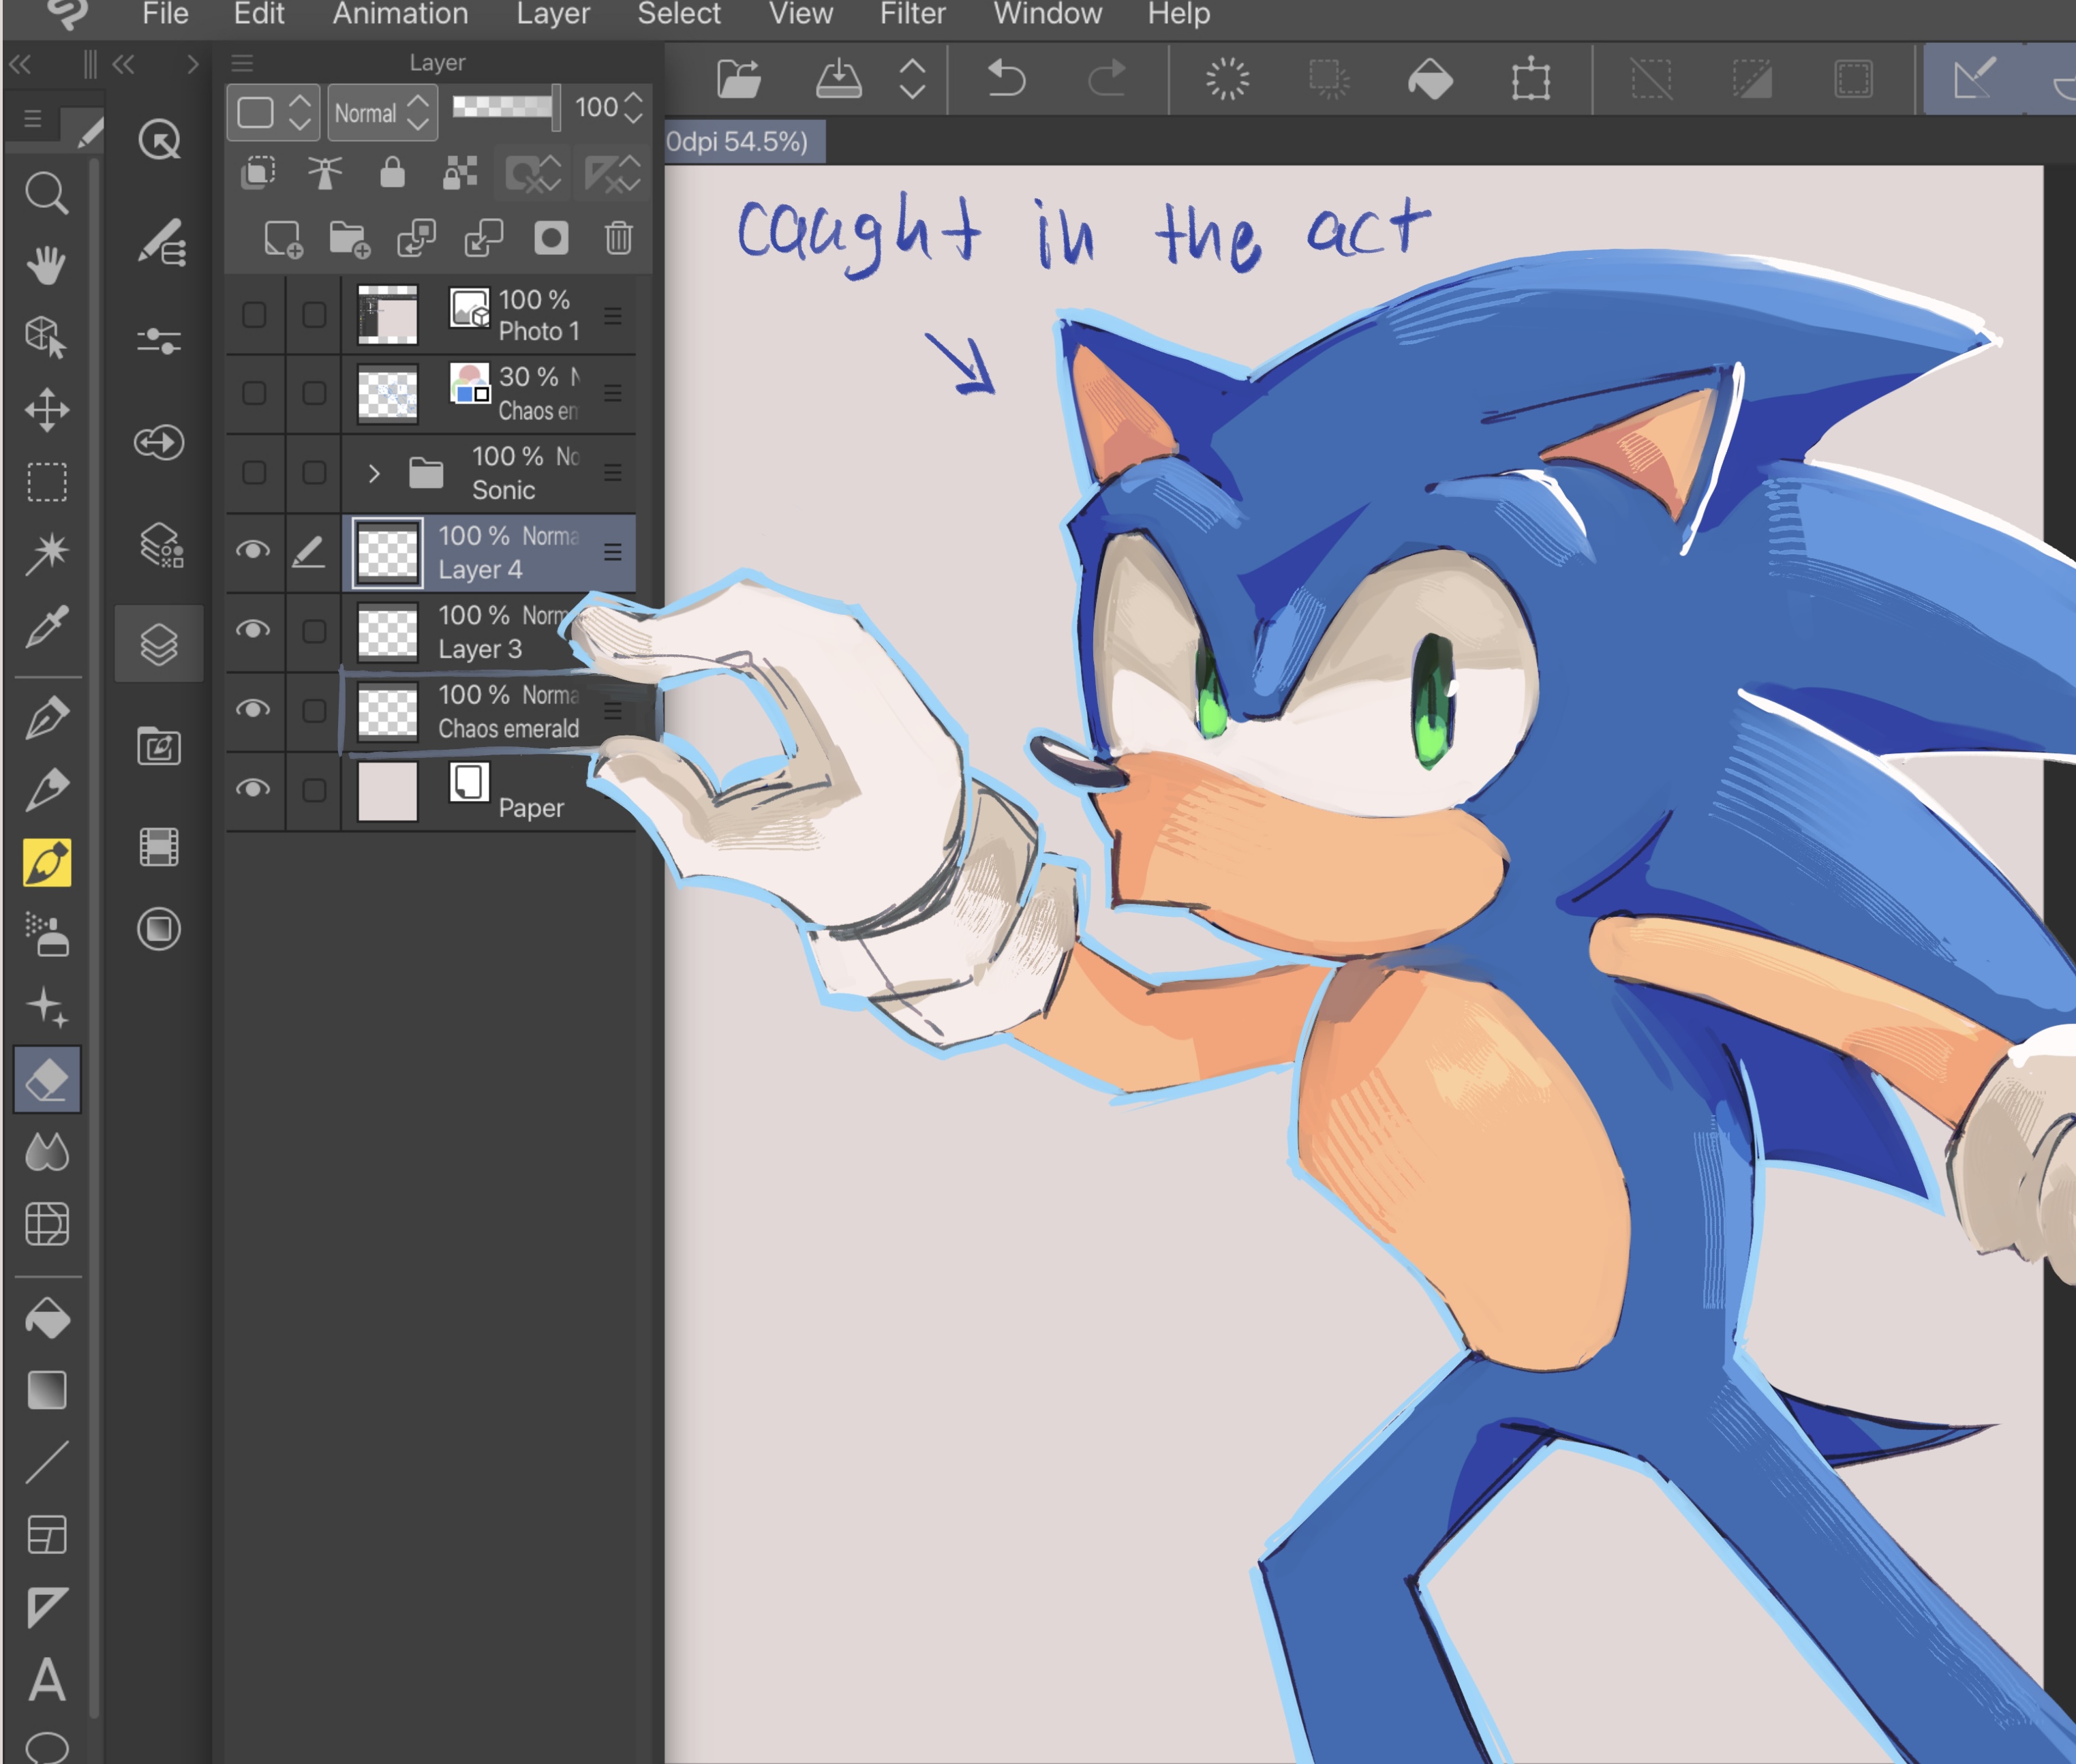Screen dimensions: 2076x1764
Task: Show the Photo 1 layer visibility box
Action: (x=254, y=315)
